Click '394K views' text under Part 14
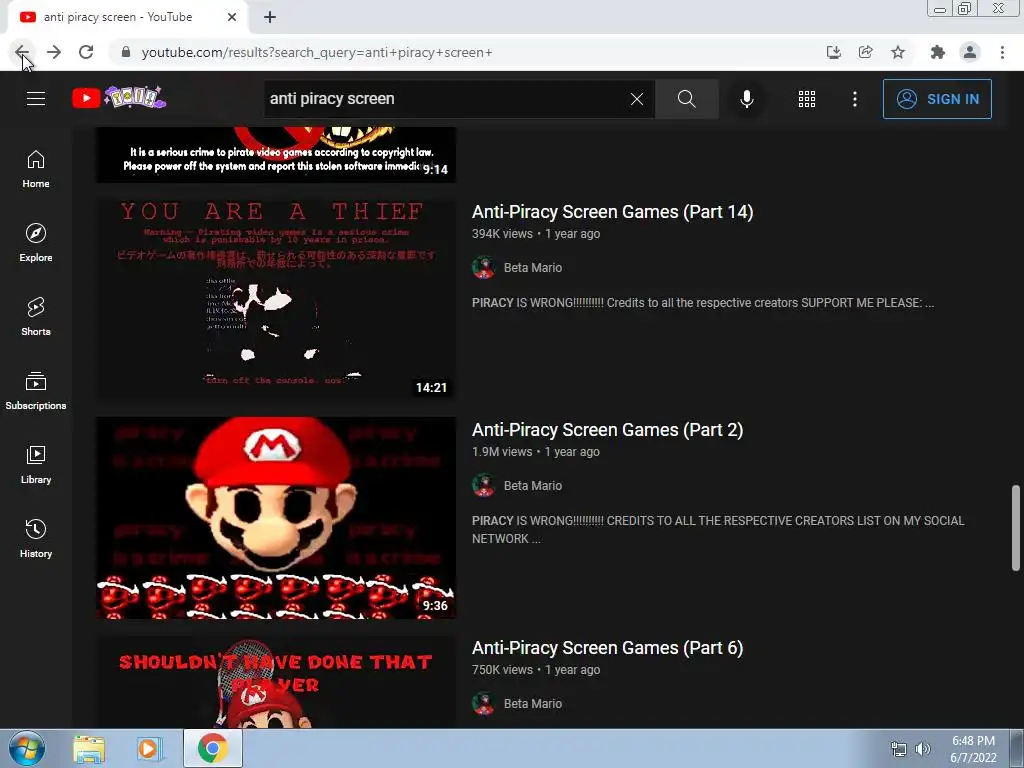The height and width of the screenshot is (768, 1024). [x=502, y=234]
